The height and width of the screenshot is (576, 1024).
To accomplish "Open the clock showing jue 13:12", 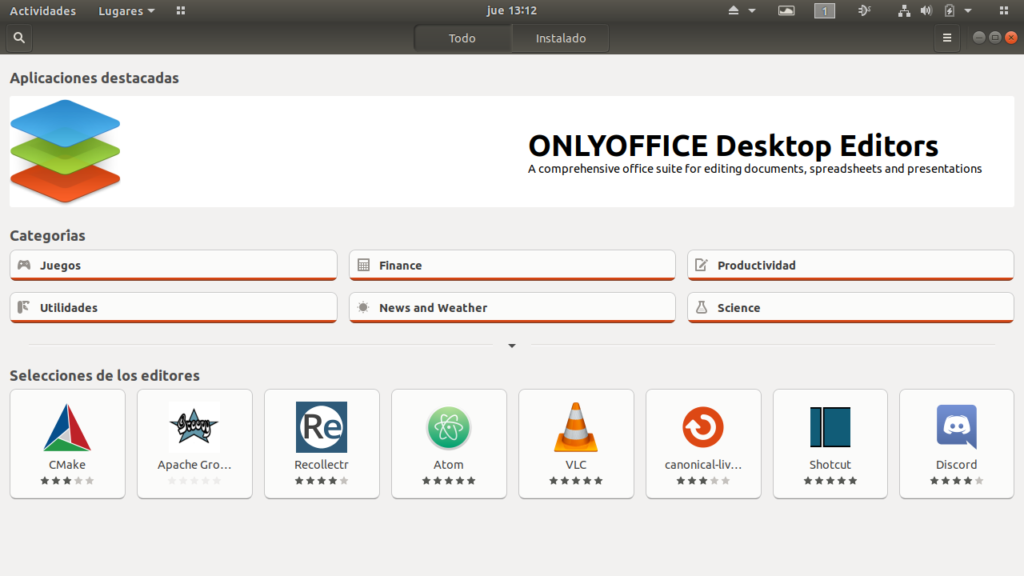I will [x=511, y=10].
